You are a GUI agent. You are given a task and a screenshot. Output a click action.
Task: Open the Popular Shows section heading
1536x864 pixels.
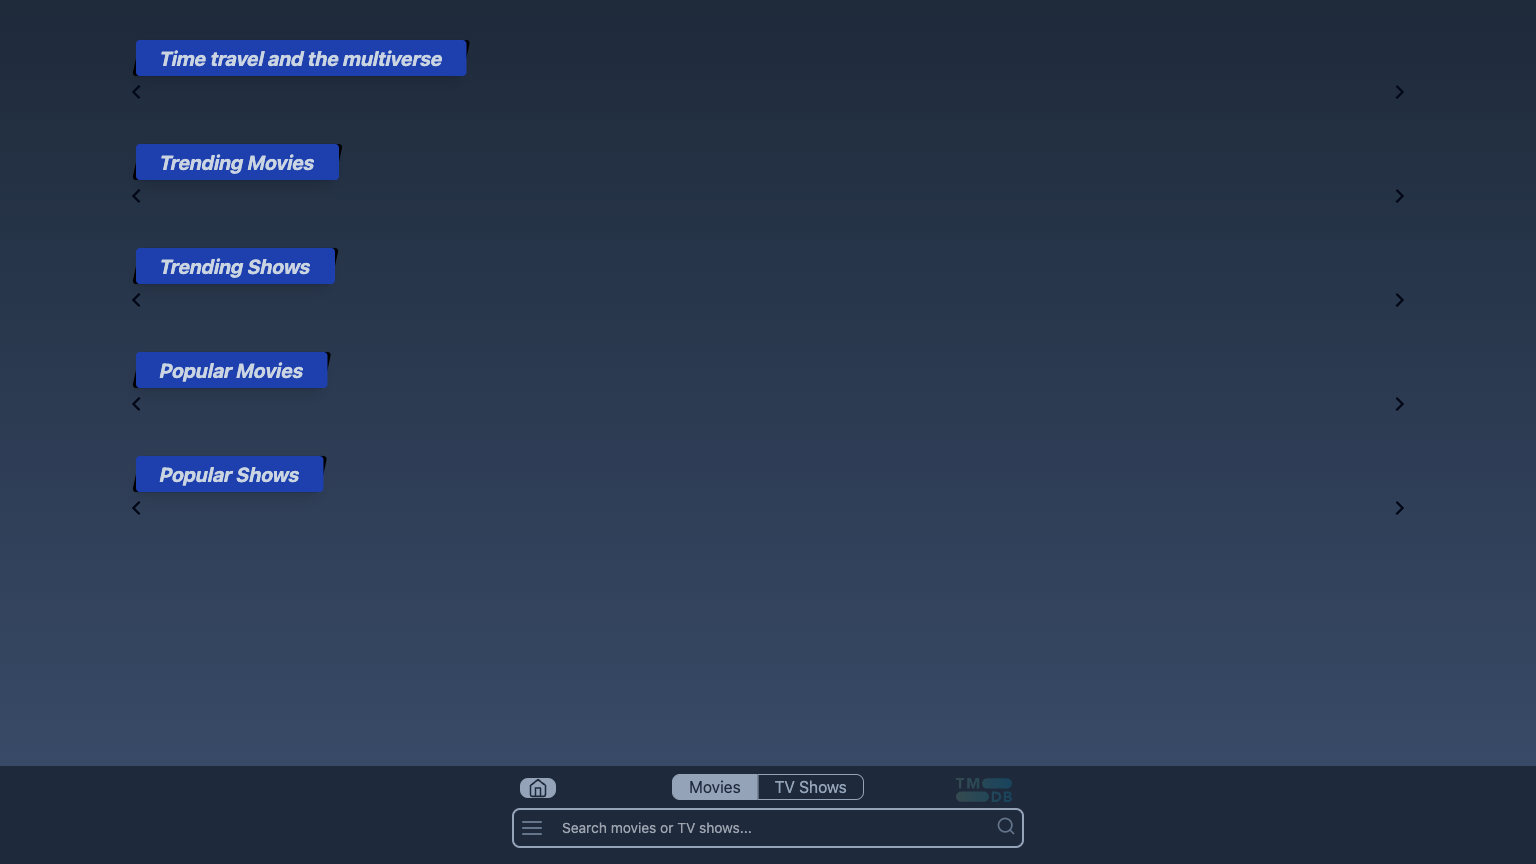229,475
